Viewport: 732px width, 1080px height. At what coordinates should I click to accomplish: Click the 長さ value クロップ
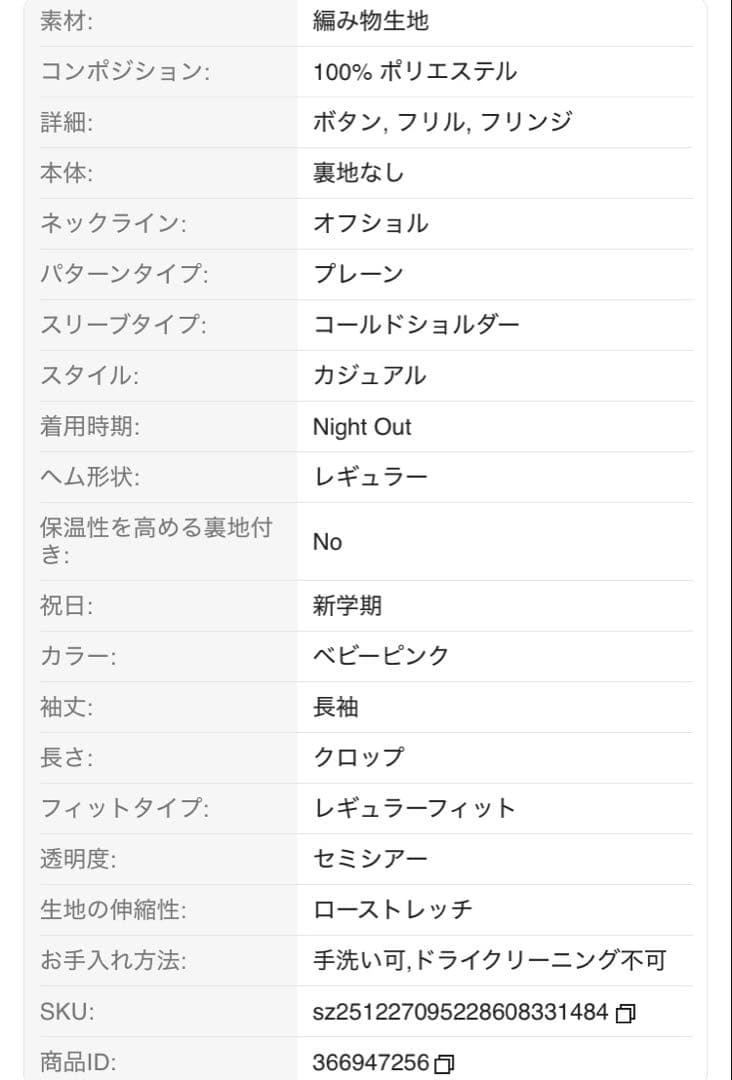(358, 757)
